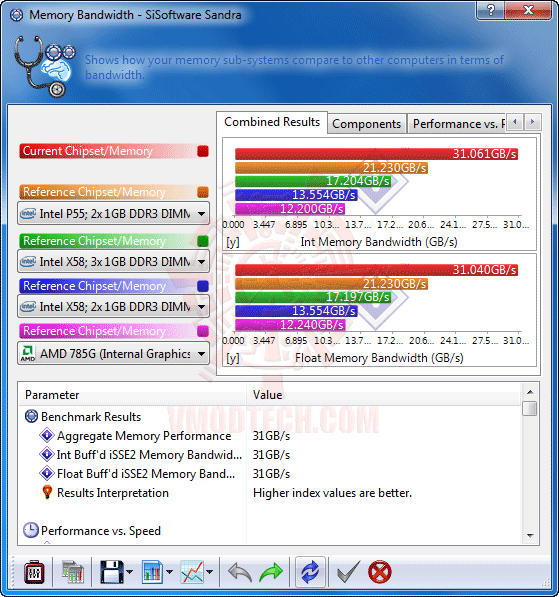Click the 17.197GB/s green bar in Float chart
559x597 pixels.
313,297
